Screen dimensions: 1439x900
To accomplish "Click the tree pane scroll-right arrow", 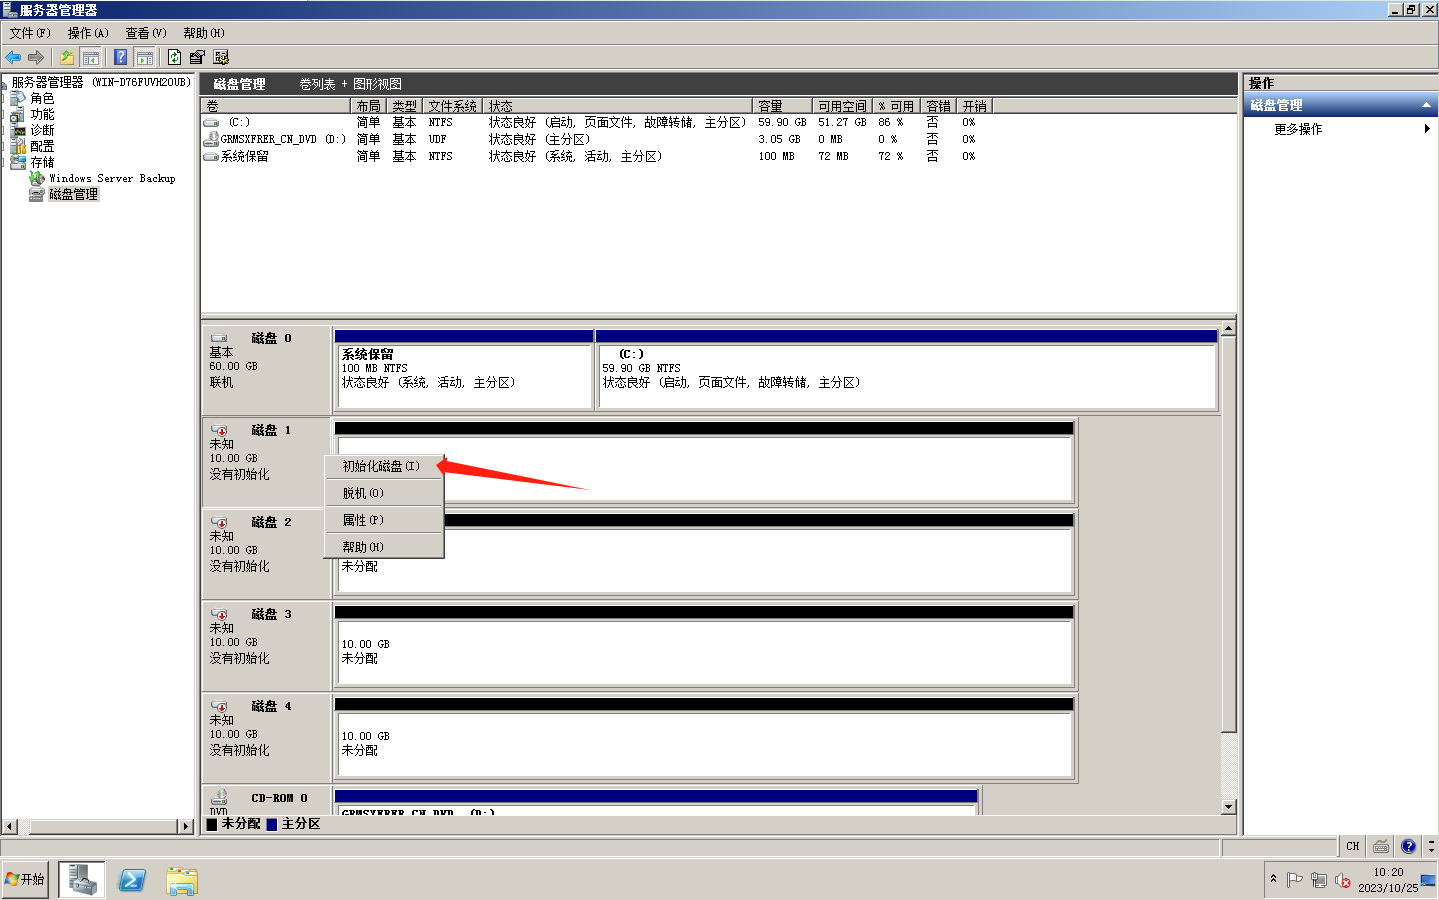I will click(x=186, y=826).
